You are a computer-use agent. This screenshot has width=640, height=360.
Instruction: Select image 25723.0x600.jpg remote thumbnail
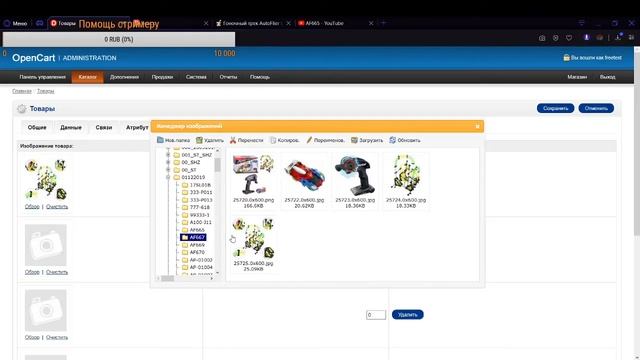pyautogui.click(x=355, y=176)
